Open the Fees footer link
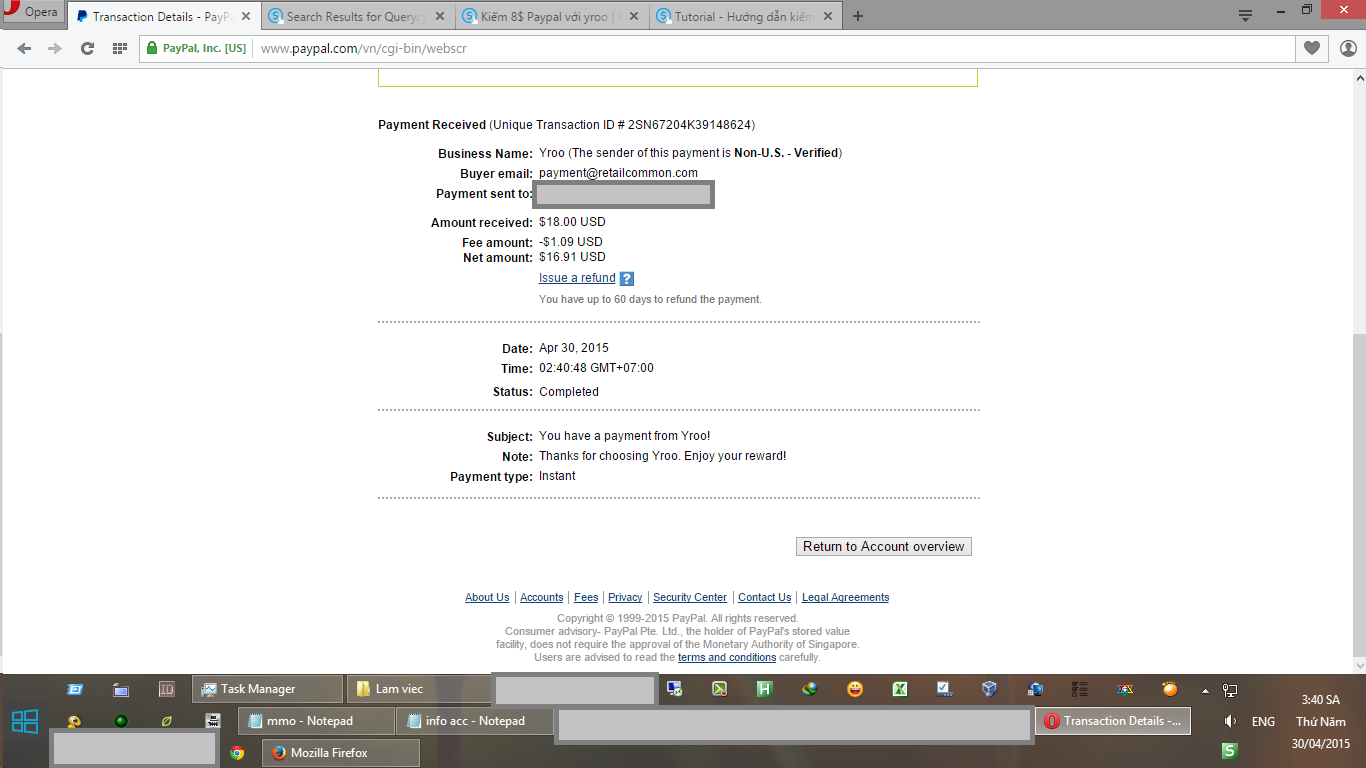This screenshot has height=768, width=1366. point(586,598)
